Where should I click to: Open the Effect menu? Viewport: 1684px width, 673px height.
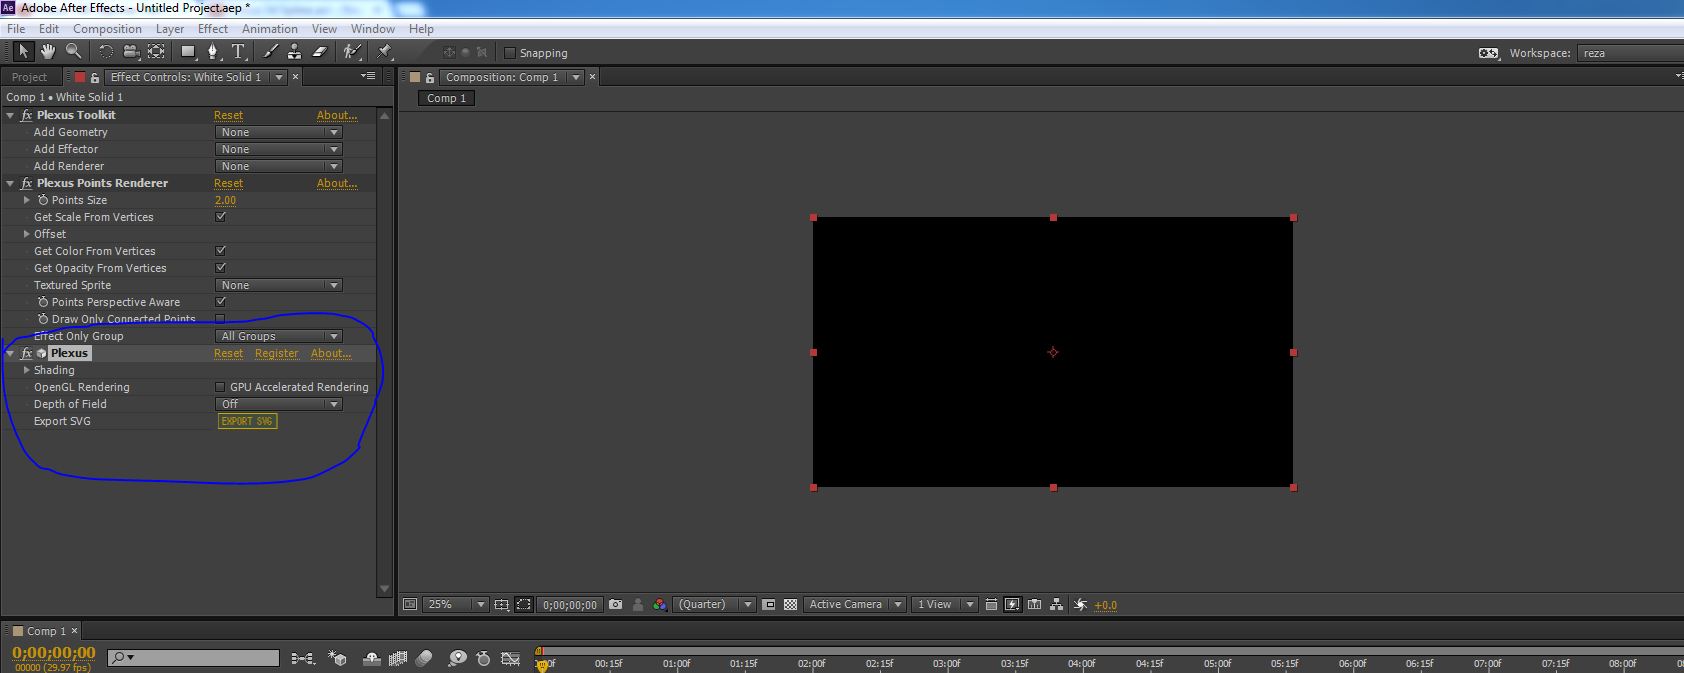click(x=213, y=29)
